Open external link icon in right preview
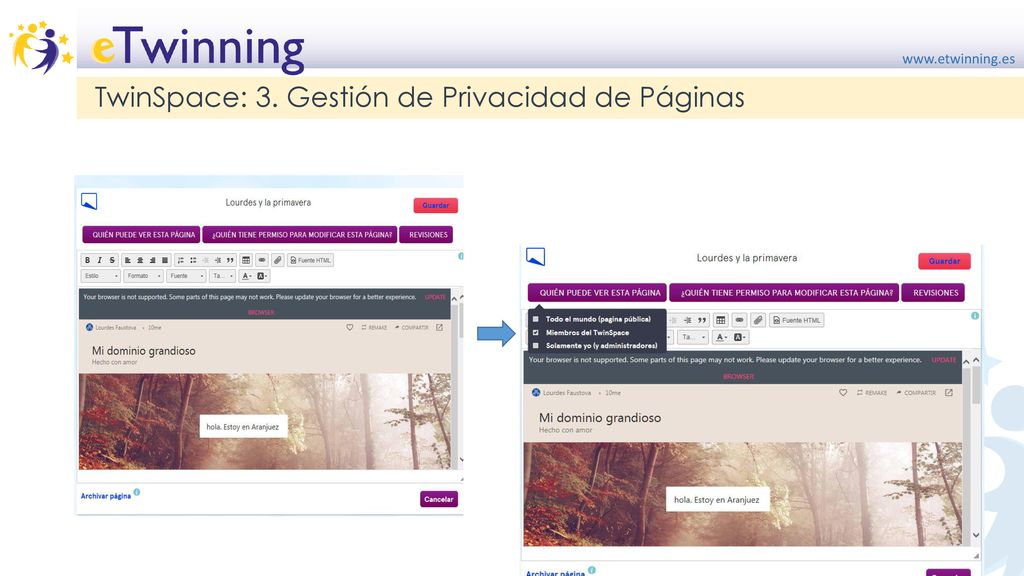The width and height of the screenshot is (1024, 576). point(949,392)
